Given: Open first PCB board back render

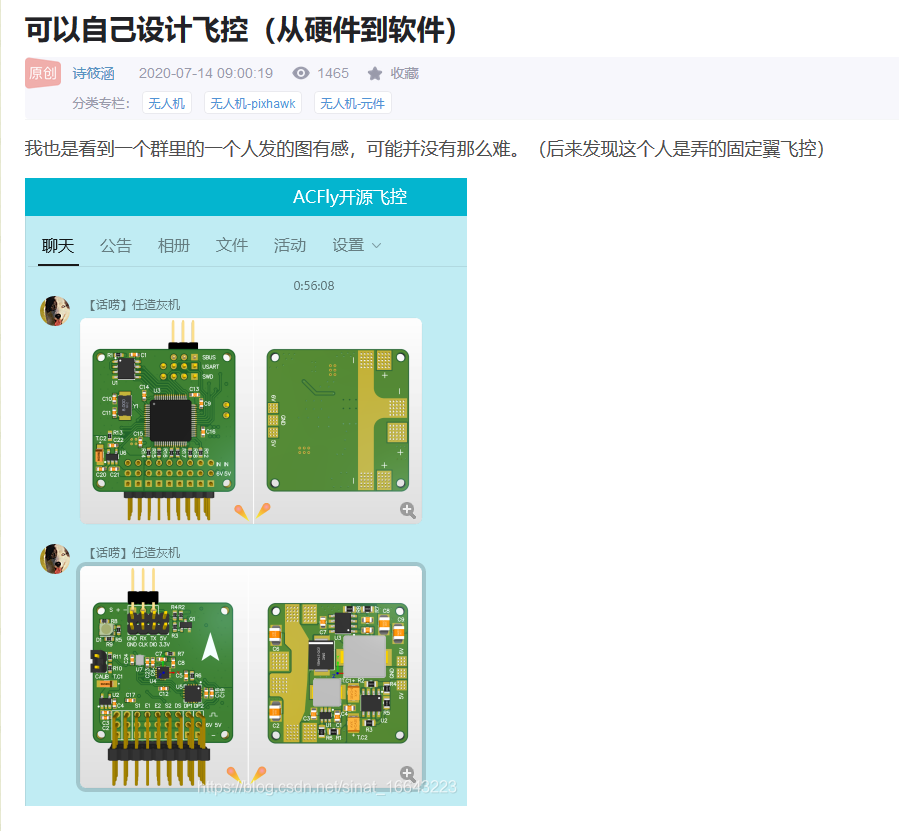Looking at the screenshot, I should click(338, 421).
